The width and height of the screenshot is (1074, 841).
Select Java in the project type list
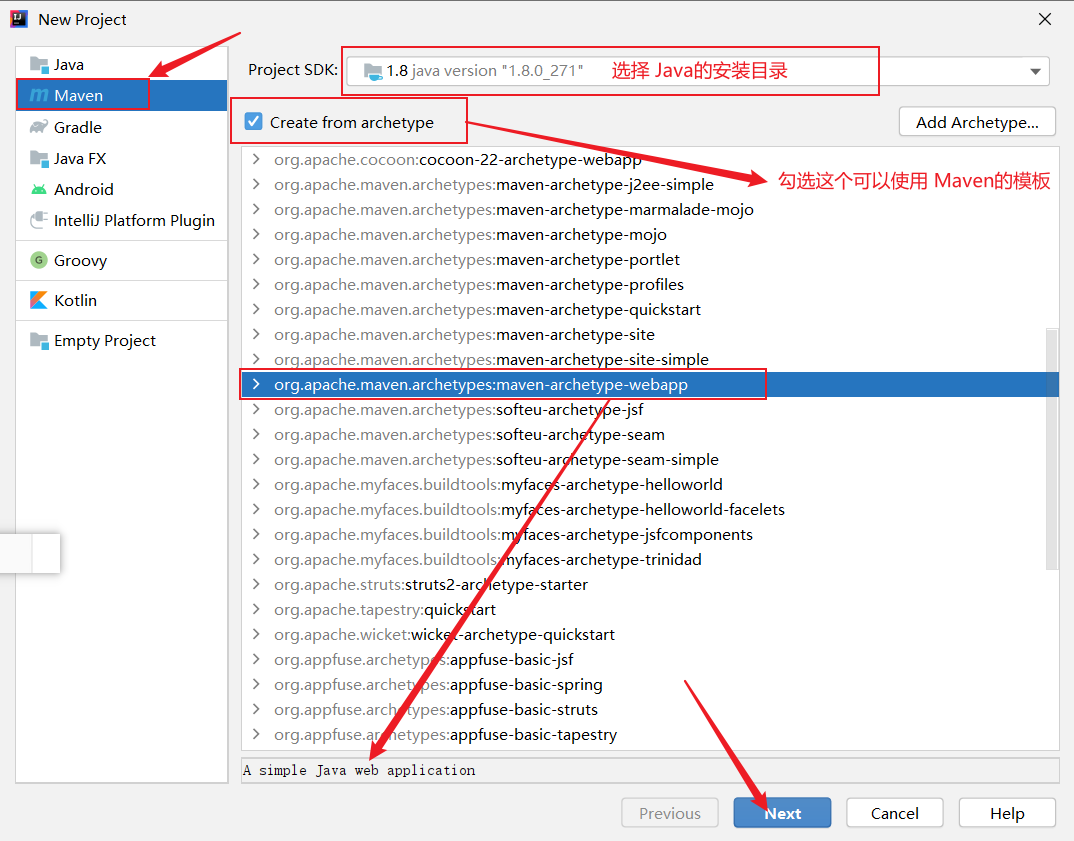coord(121,64)
